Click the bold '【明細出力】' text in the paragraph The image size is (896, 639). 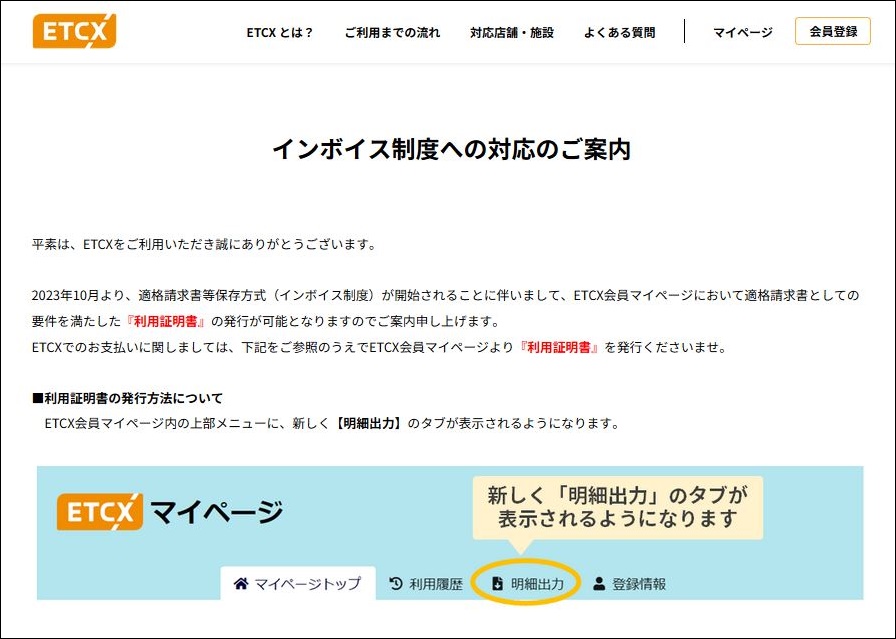pos(369,423)
